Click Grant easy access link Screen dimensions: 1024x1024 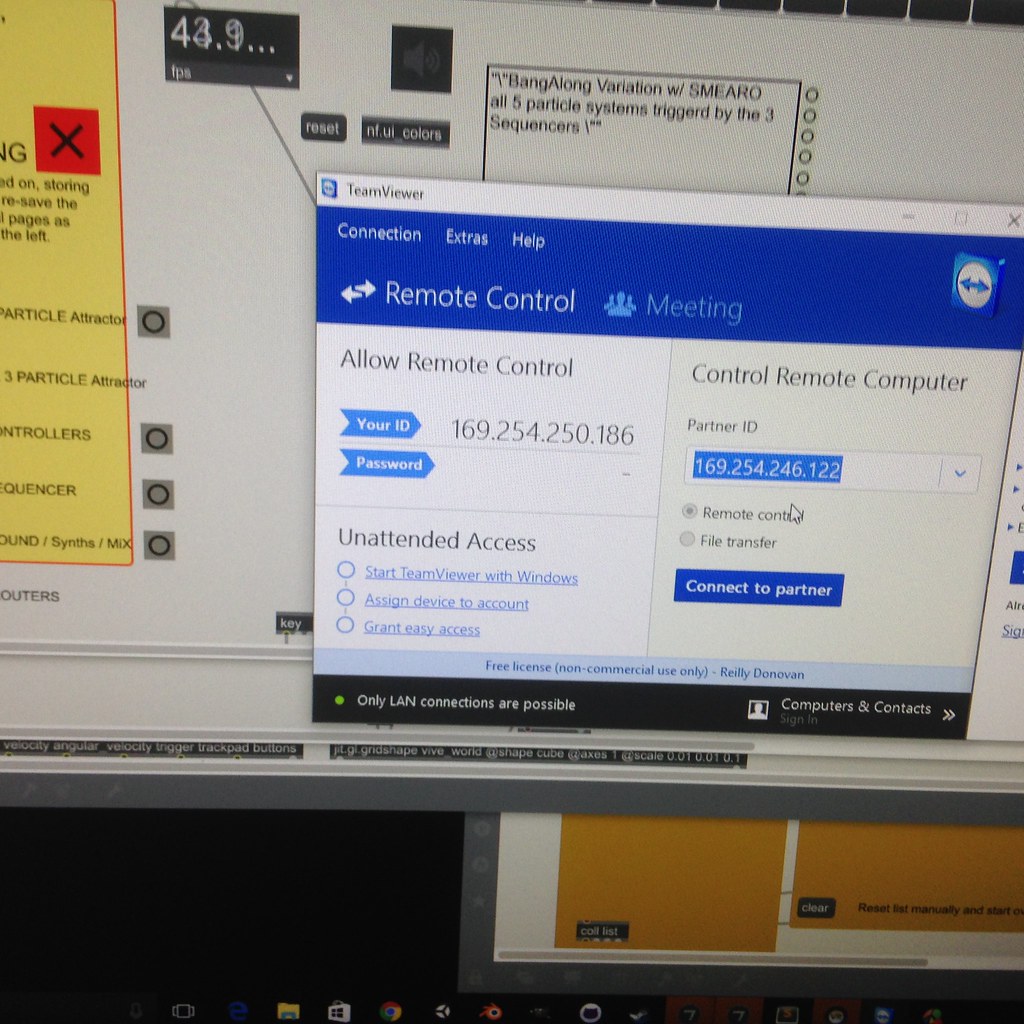422,628
